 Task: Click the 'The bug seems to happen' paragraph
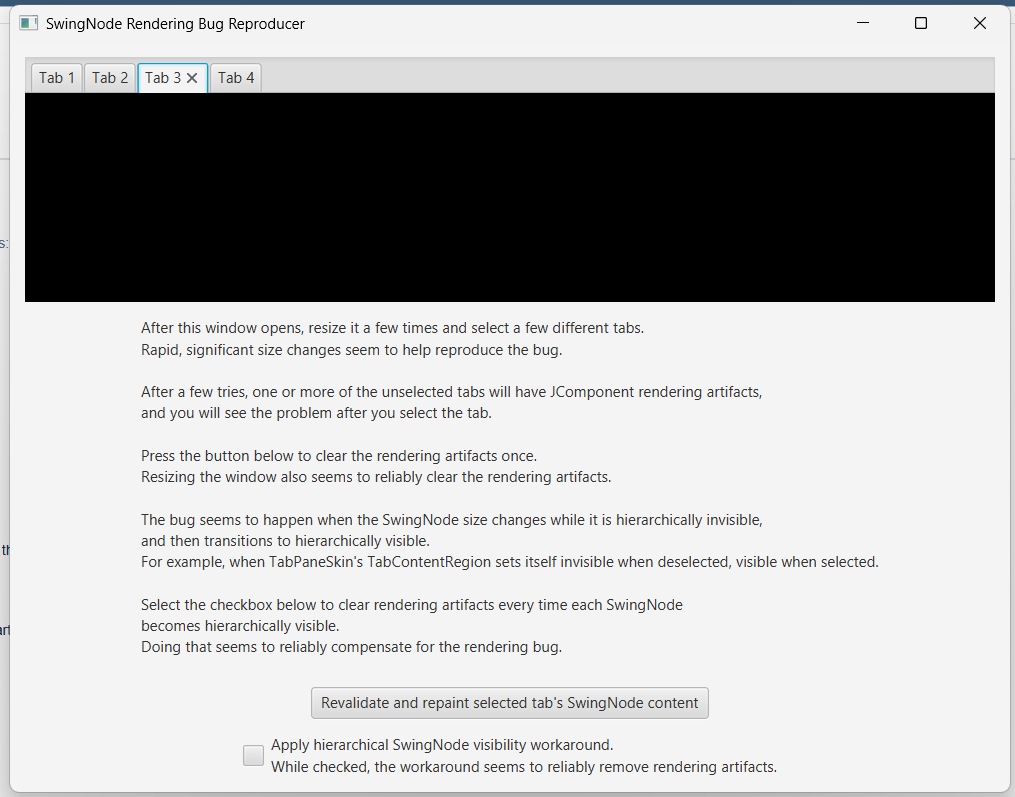(451, 520)
